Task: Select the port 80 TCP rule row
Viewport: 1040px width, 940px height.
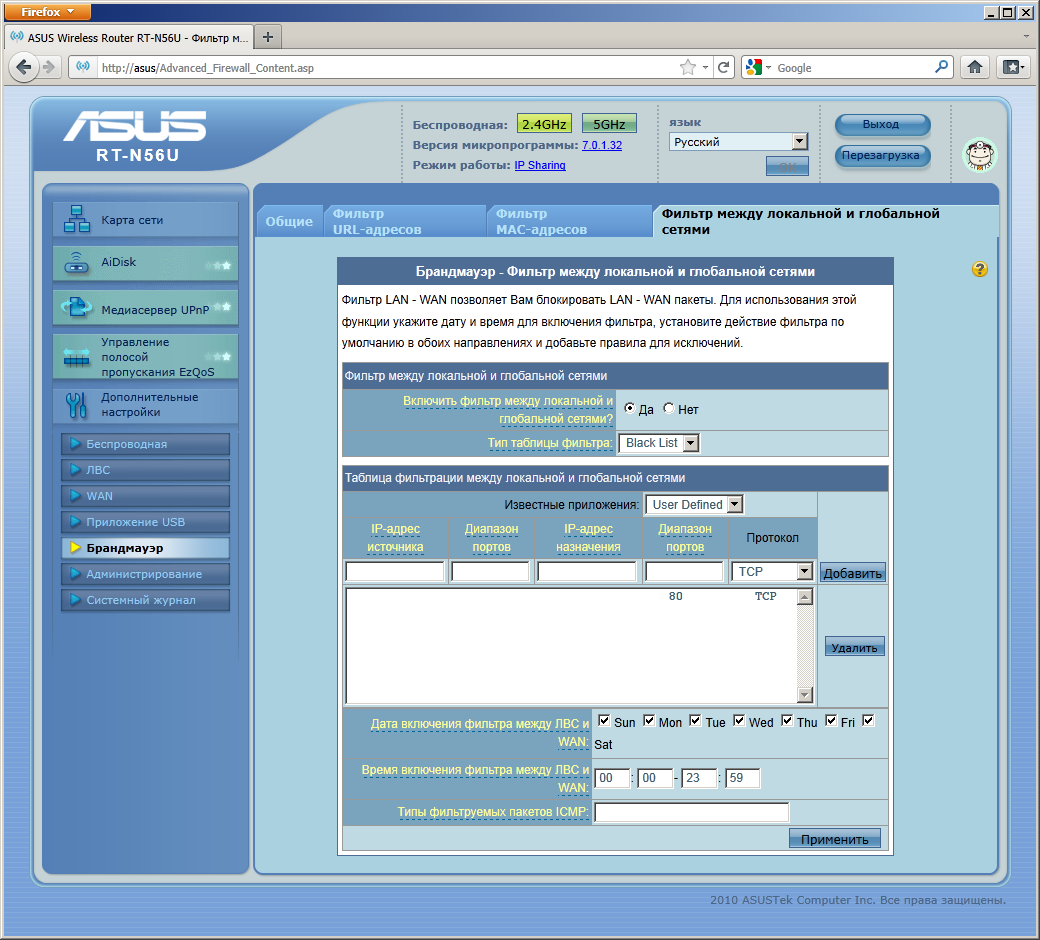Action: pos(572,596)
